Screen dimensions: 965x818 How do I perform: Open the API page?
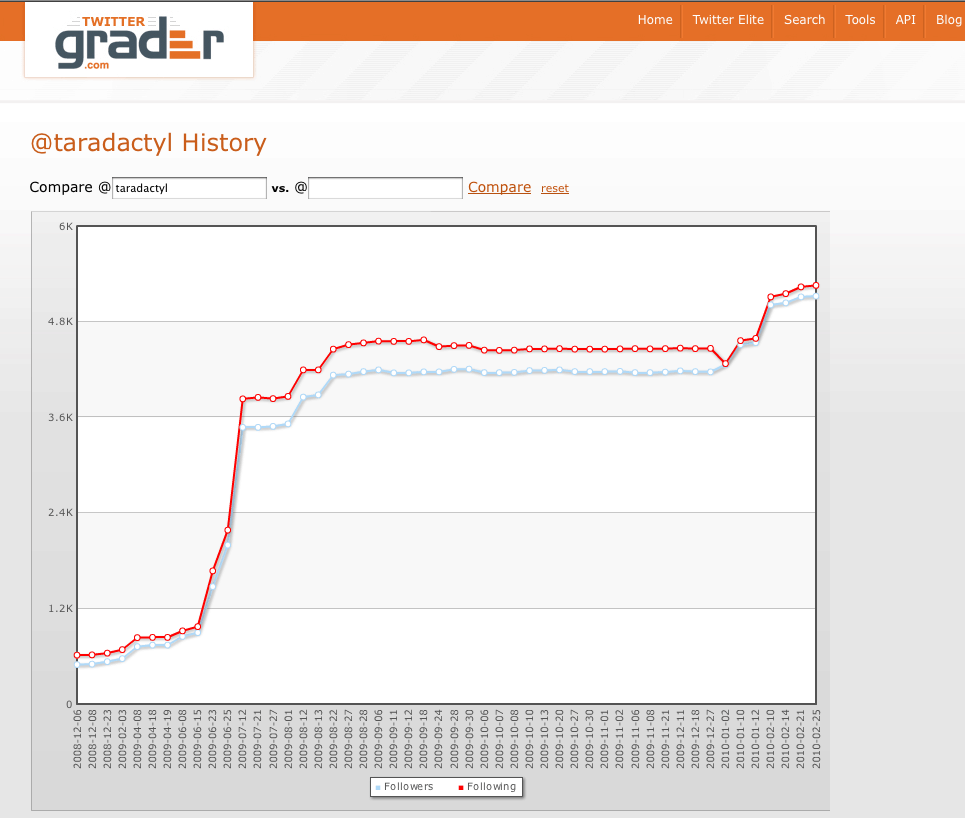[905, 20]
